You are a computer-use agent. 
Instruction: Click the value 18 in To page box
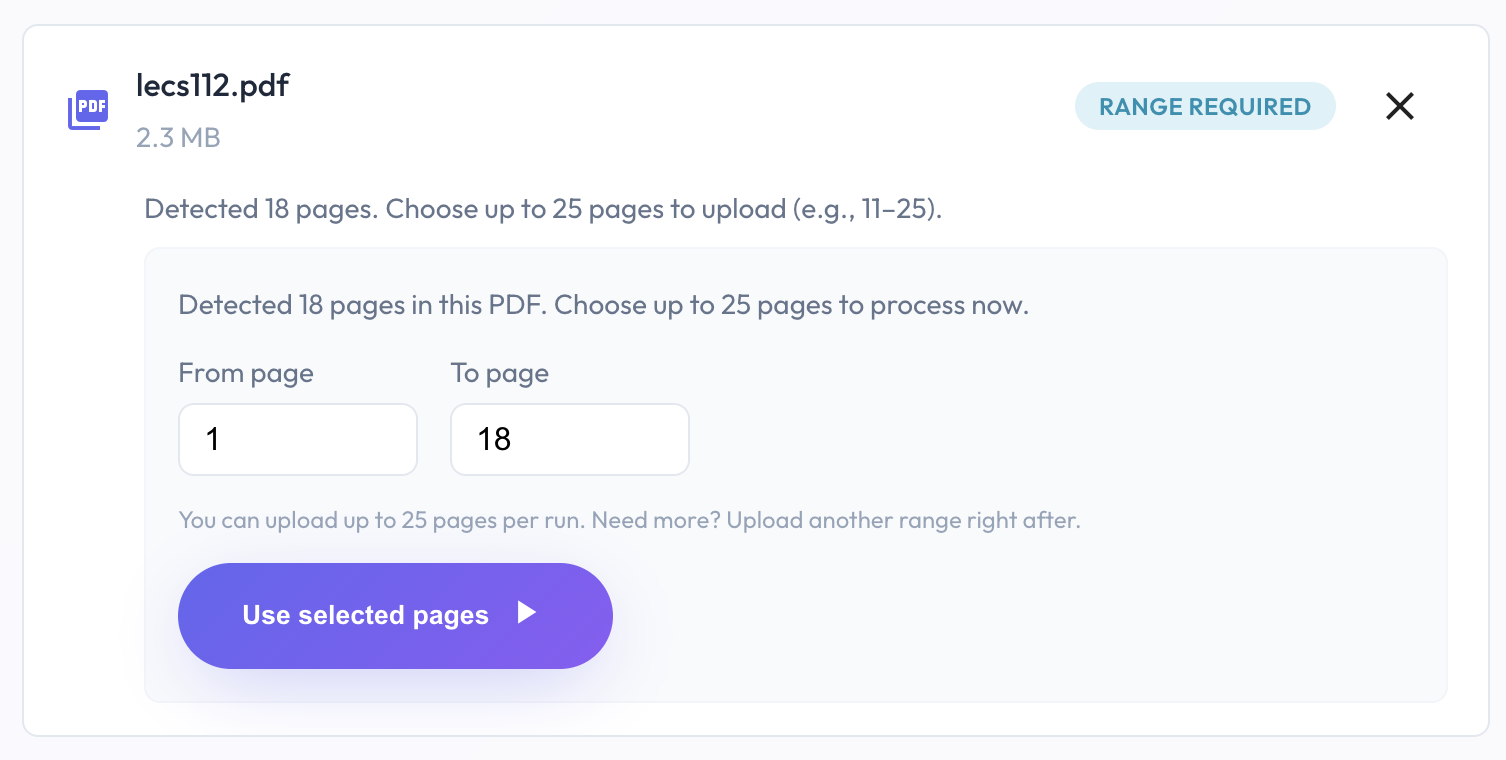492,439
